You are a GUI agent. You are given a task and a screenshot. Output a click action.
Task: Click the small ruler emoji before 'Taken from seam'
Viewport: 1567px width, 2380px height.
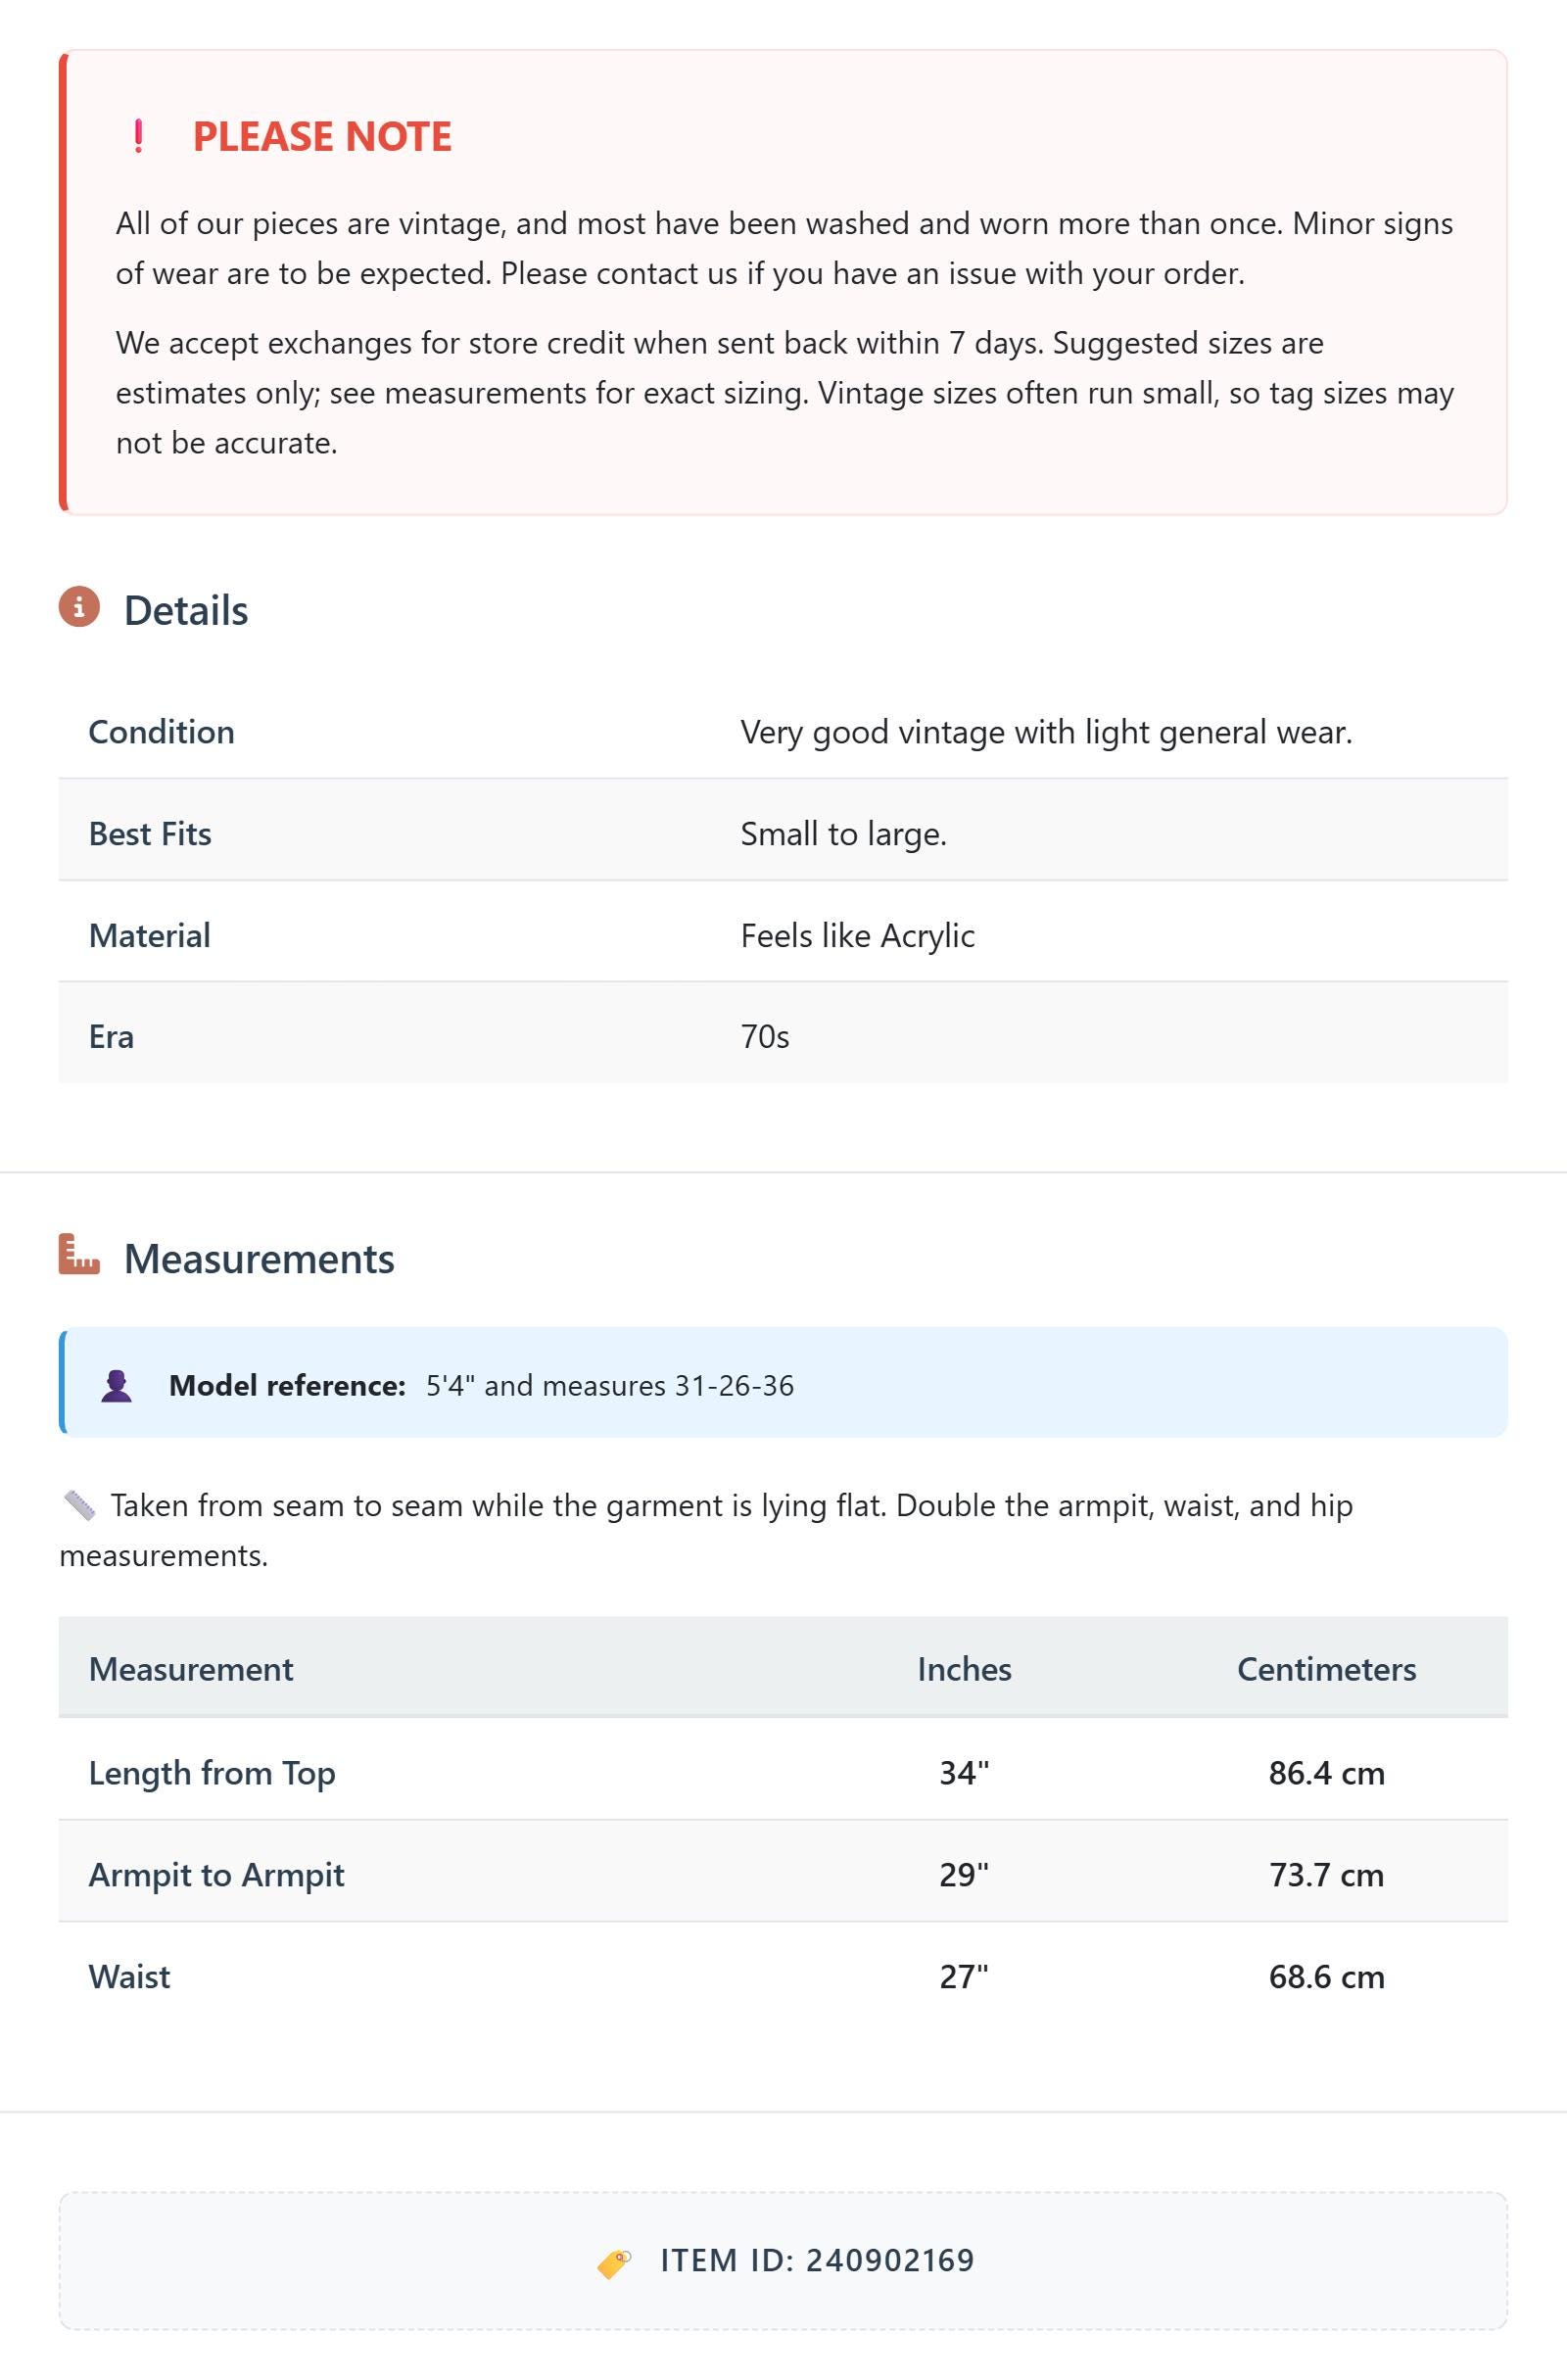coord(79,1505)
